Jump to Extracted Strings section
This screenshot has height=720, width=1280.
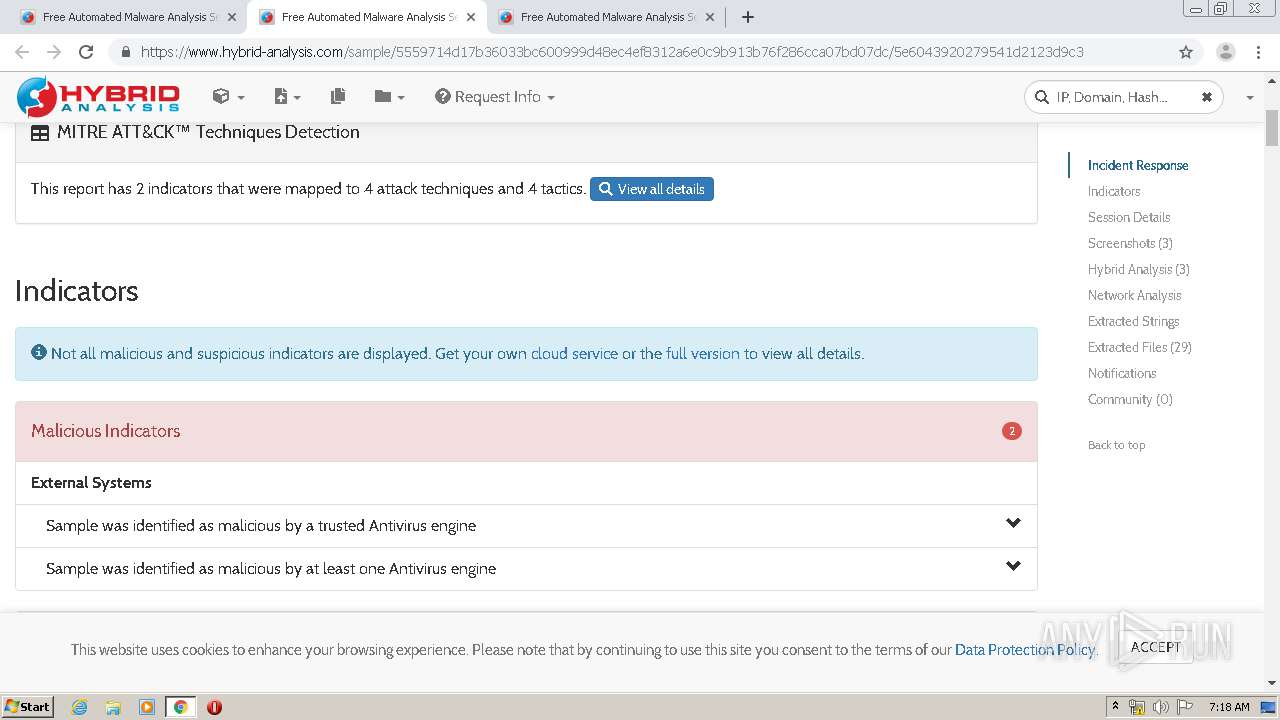click(x=1133, y=321)
